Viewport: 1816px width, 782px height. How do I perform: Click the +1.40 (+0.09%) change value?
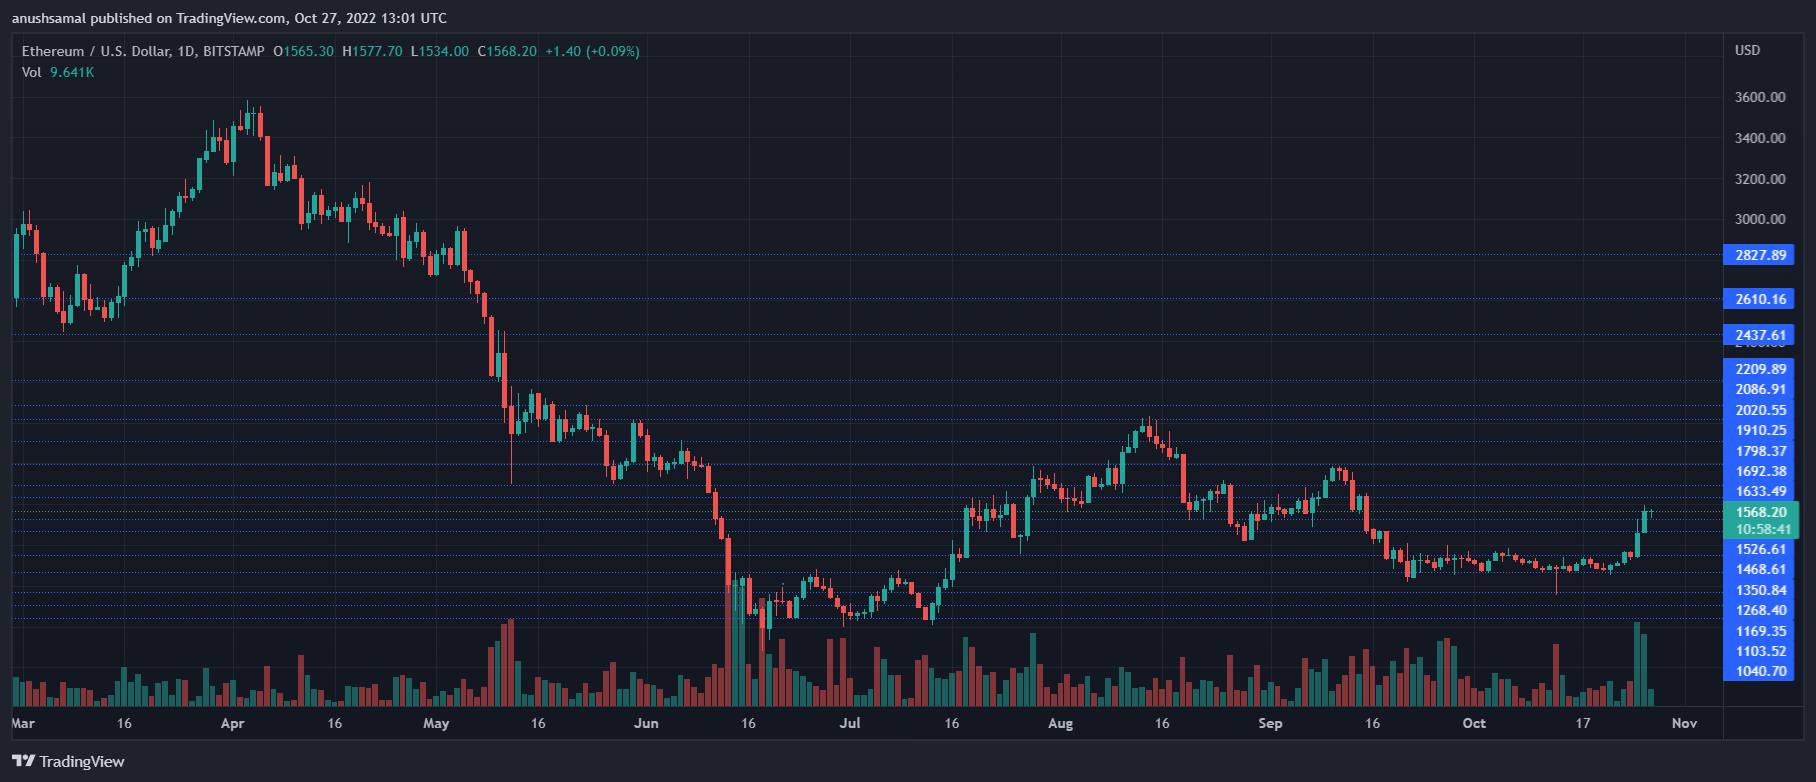(x=592, y=51)
